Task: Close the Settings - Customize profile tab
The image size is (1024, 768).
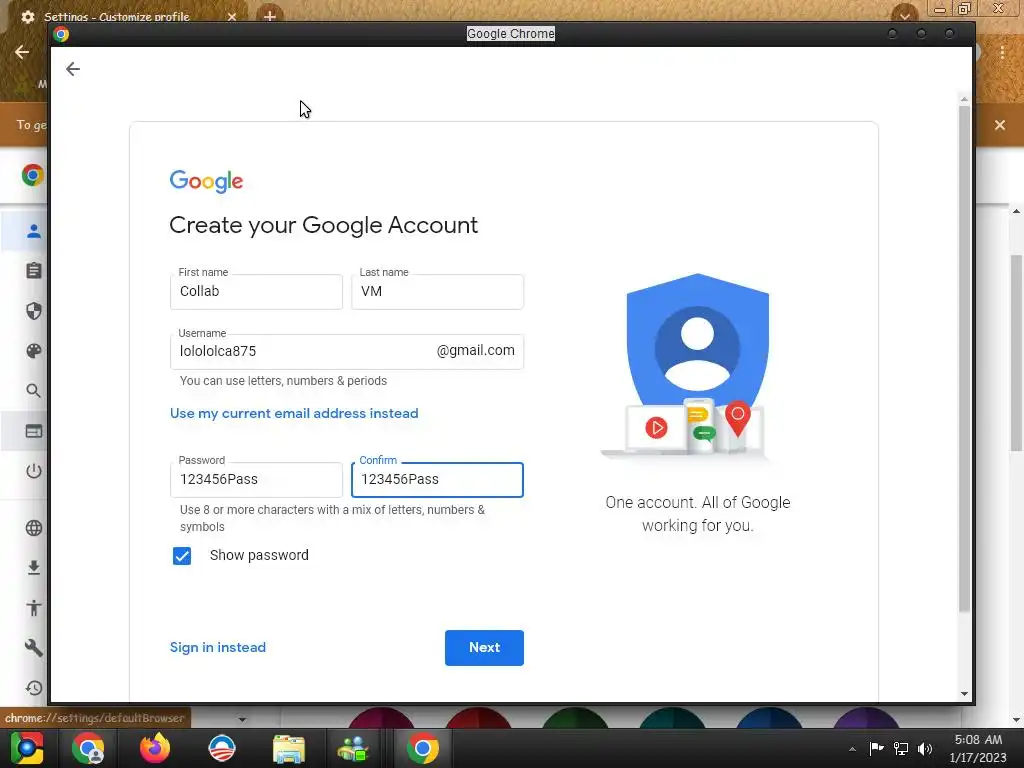Action: tap(232, 16)
